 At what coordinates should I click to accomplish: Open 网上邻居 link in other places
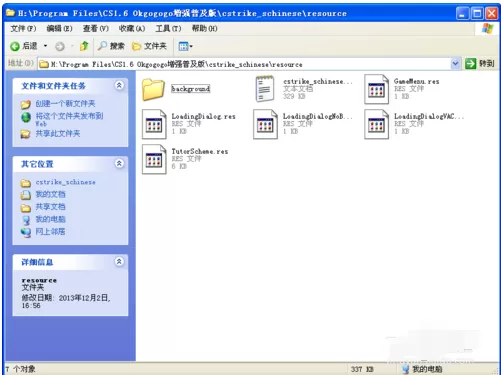tap(51, 231)
